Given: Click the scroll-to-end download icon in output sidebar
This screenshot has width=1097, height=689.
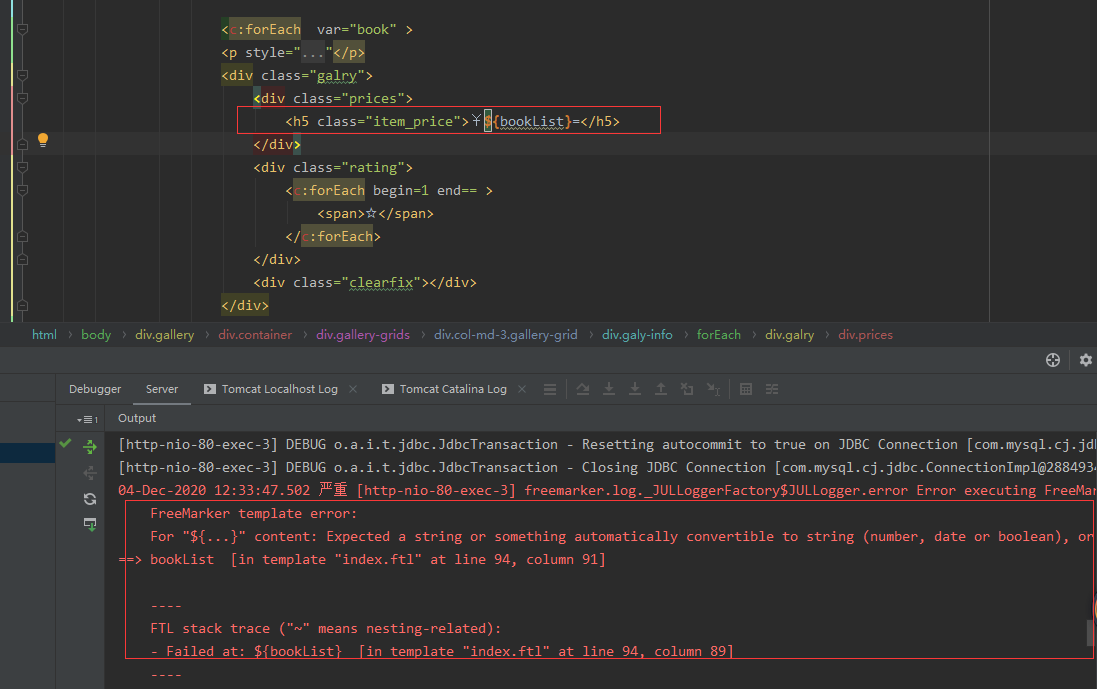Looking at the screenshot, I should [x=90, y=525].
